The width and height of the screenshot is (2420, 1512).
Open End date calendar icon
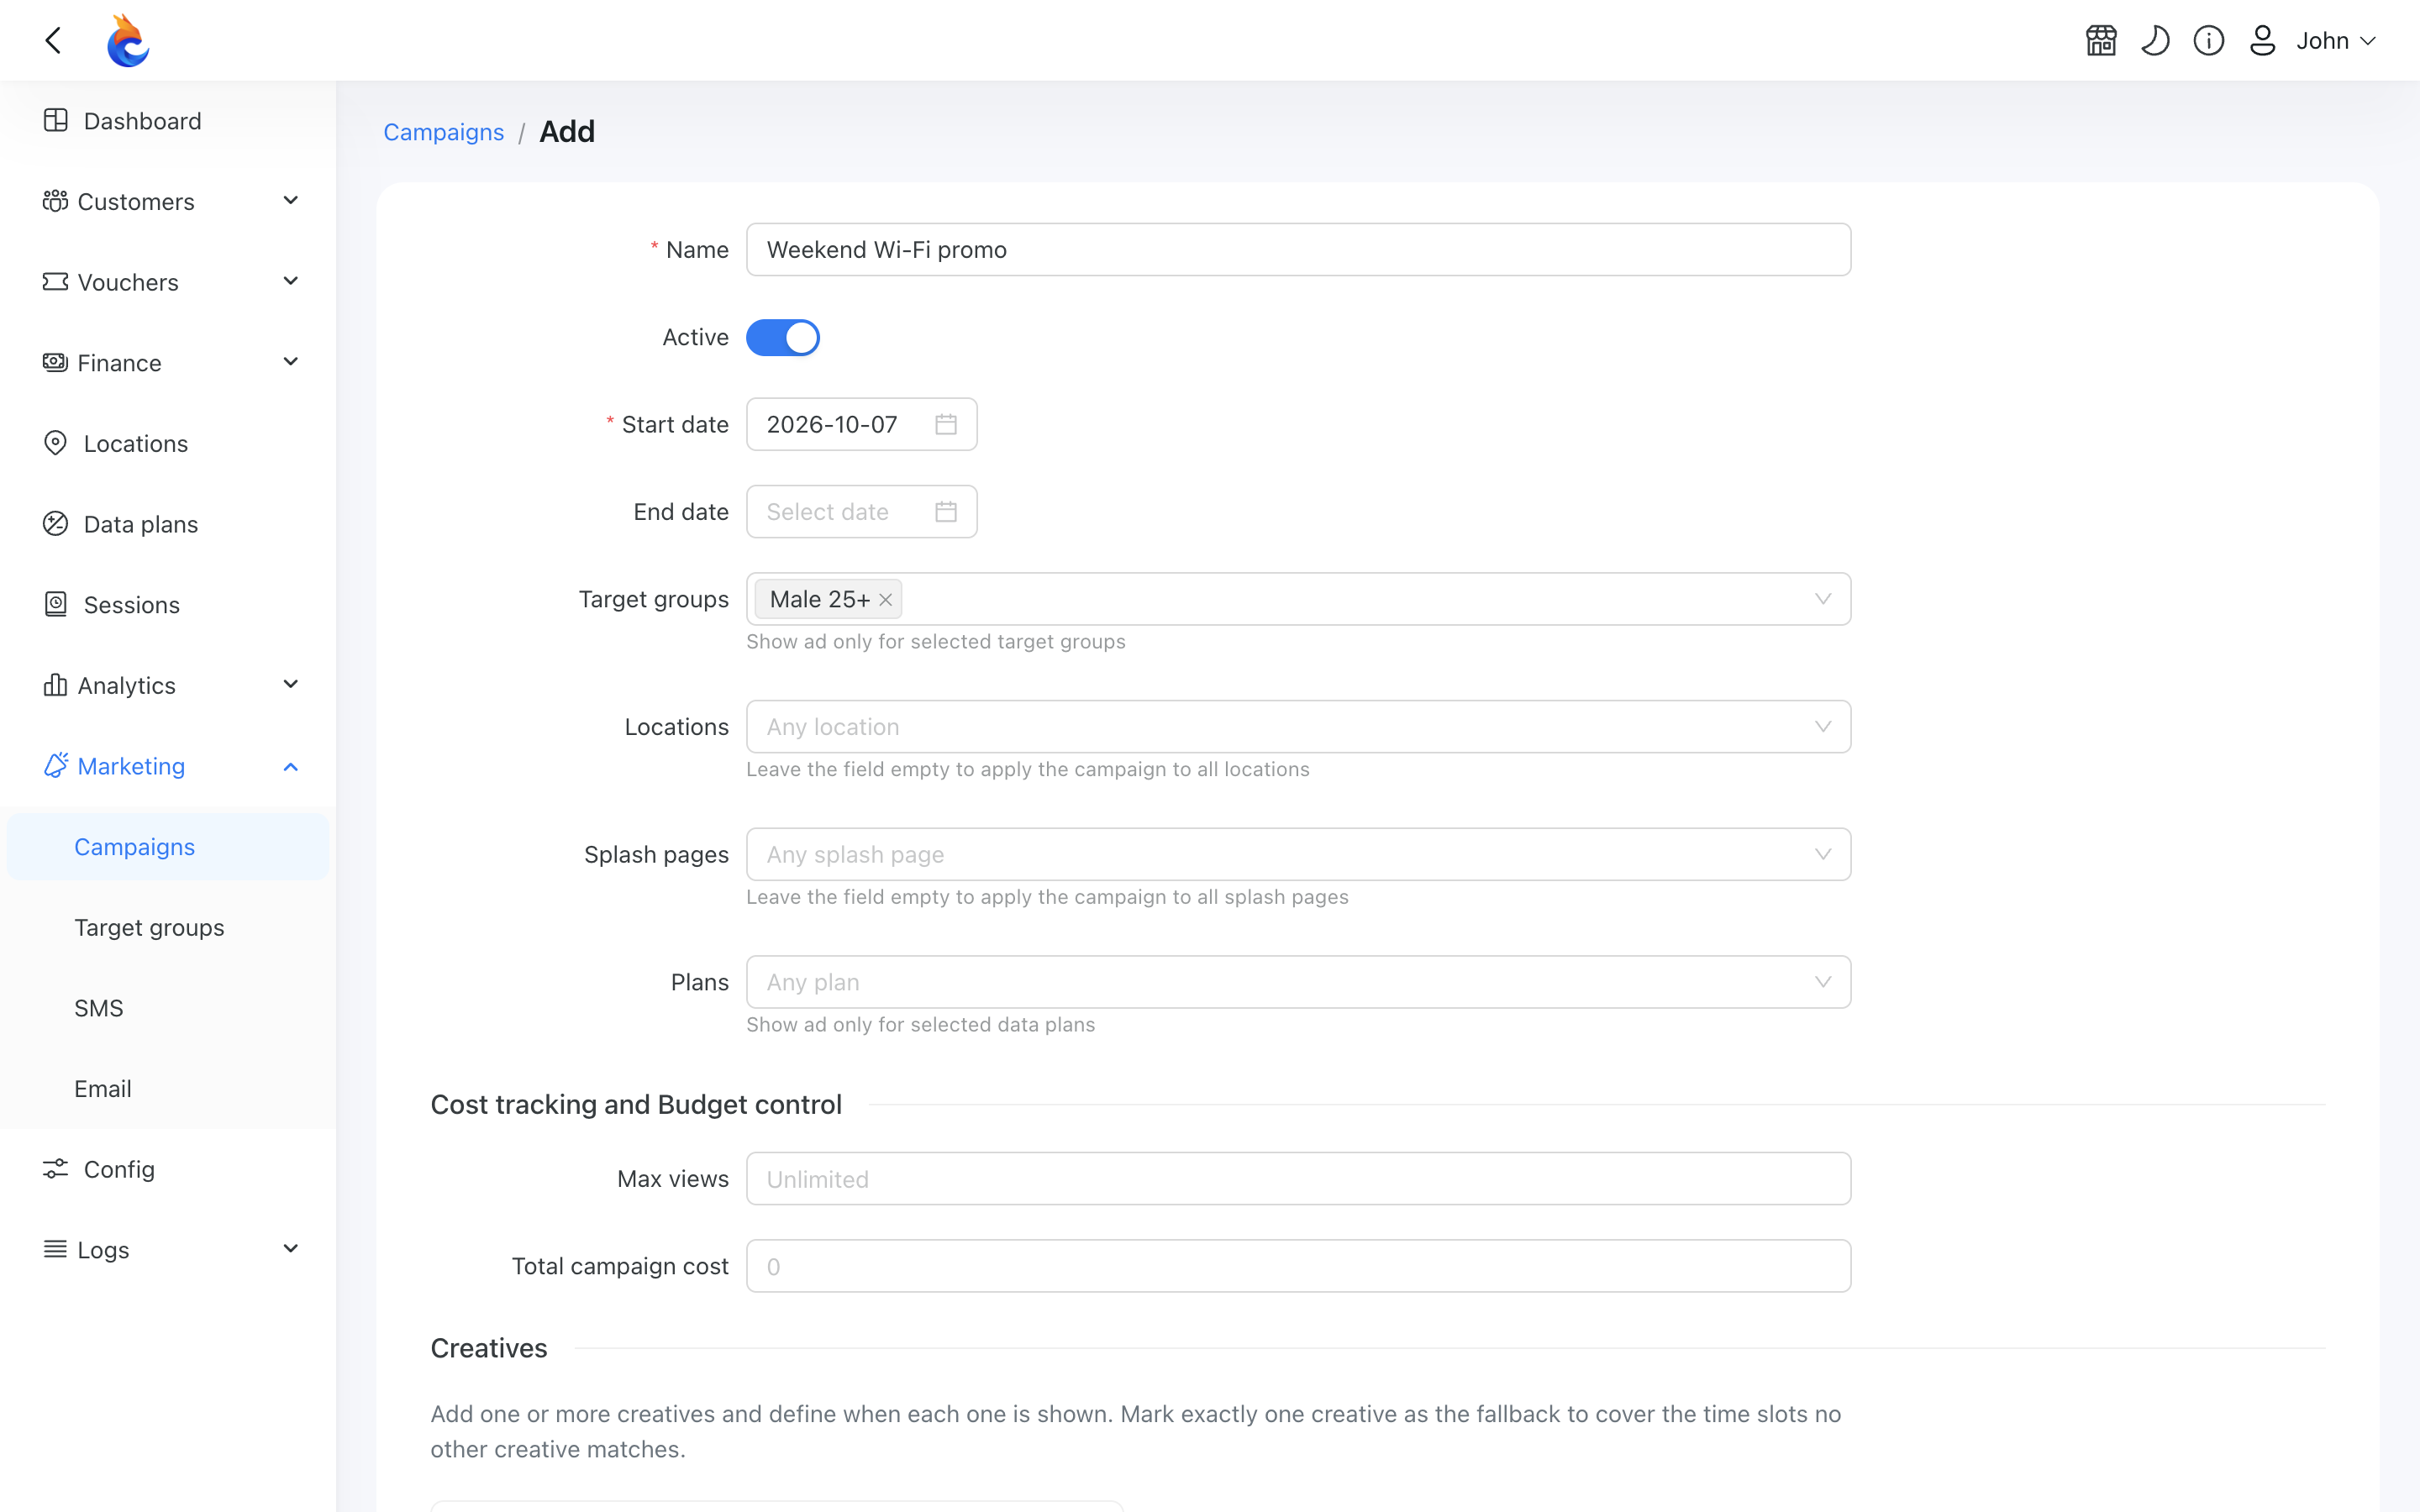click(x=945, y=512)
